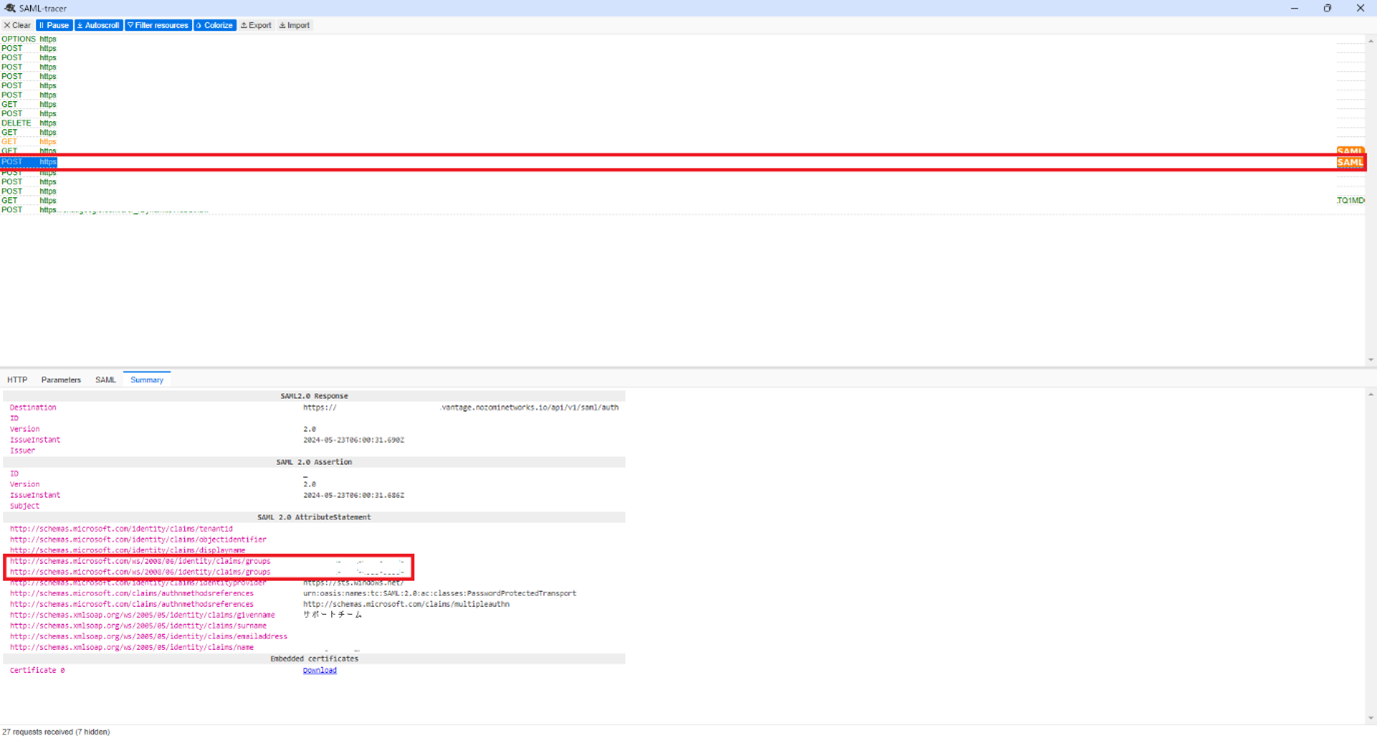Select the DELETE request row
Viewport: 1377px width, 741px height.
[684, 123]
